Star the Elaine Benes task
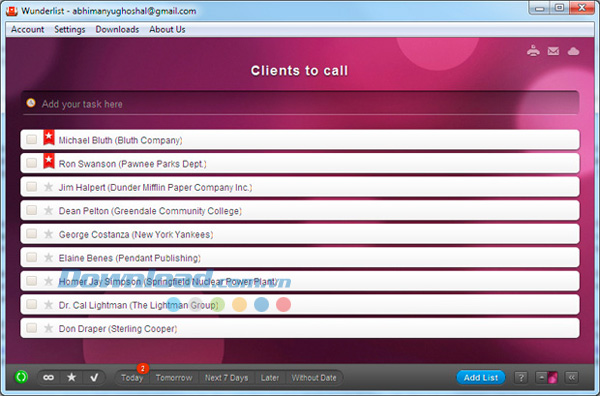 (48, 257)
